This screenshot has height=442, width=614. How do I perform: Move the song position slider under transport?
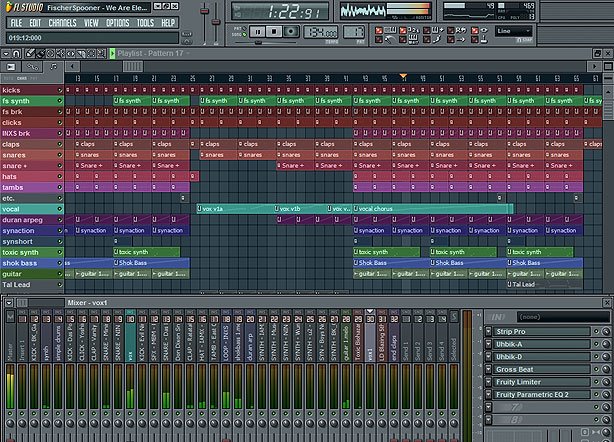258,42
